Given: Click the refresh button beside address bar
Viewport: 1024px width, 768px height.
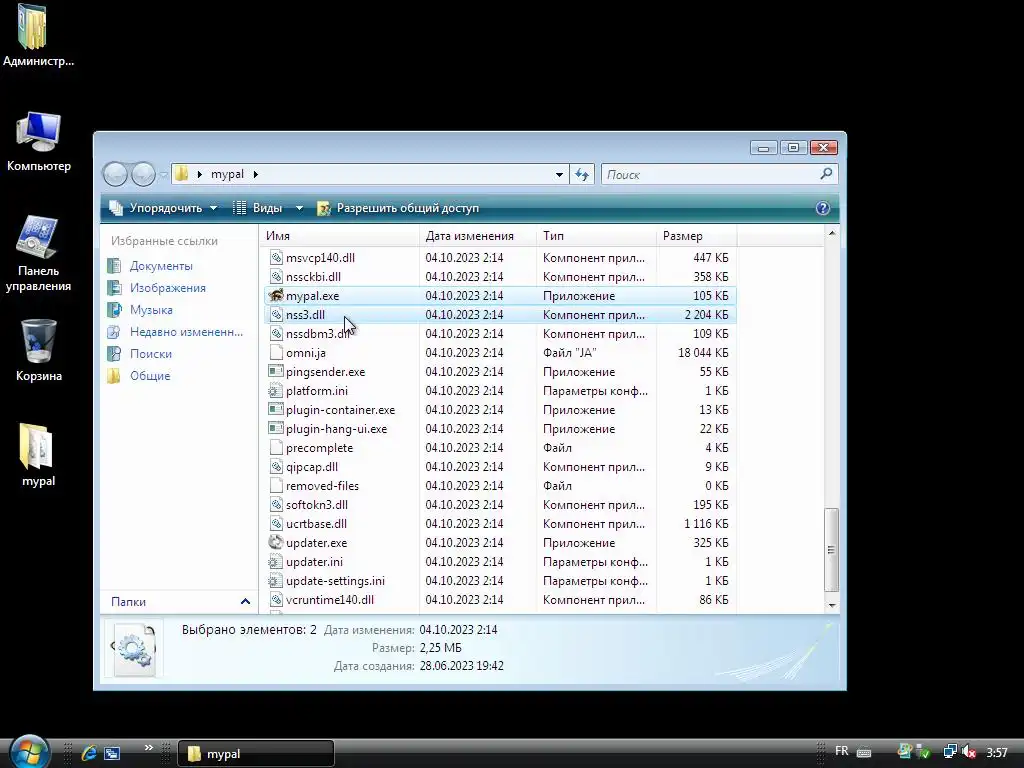Looking at the screenshot, I should pos(581,174).
